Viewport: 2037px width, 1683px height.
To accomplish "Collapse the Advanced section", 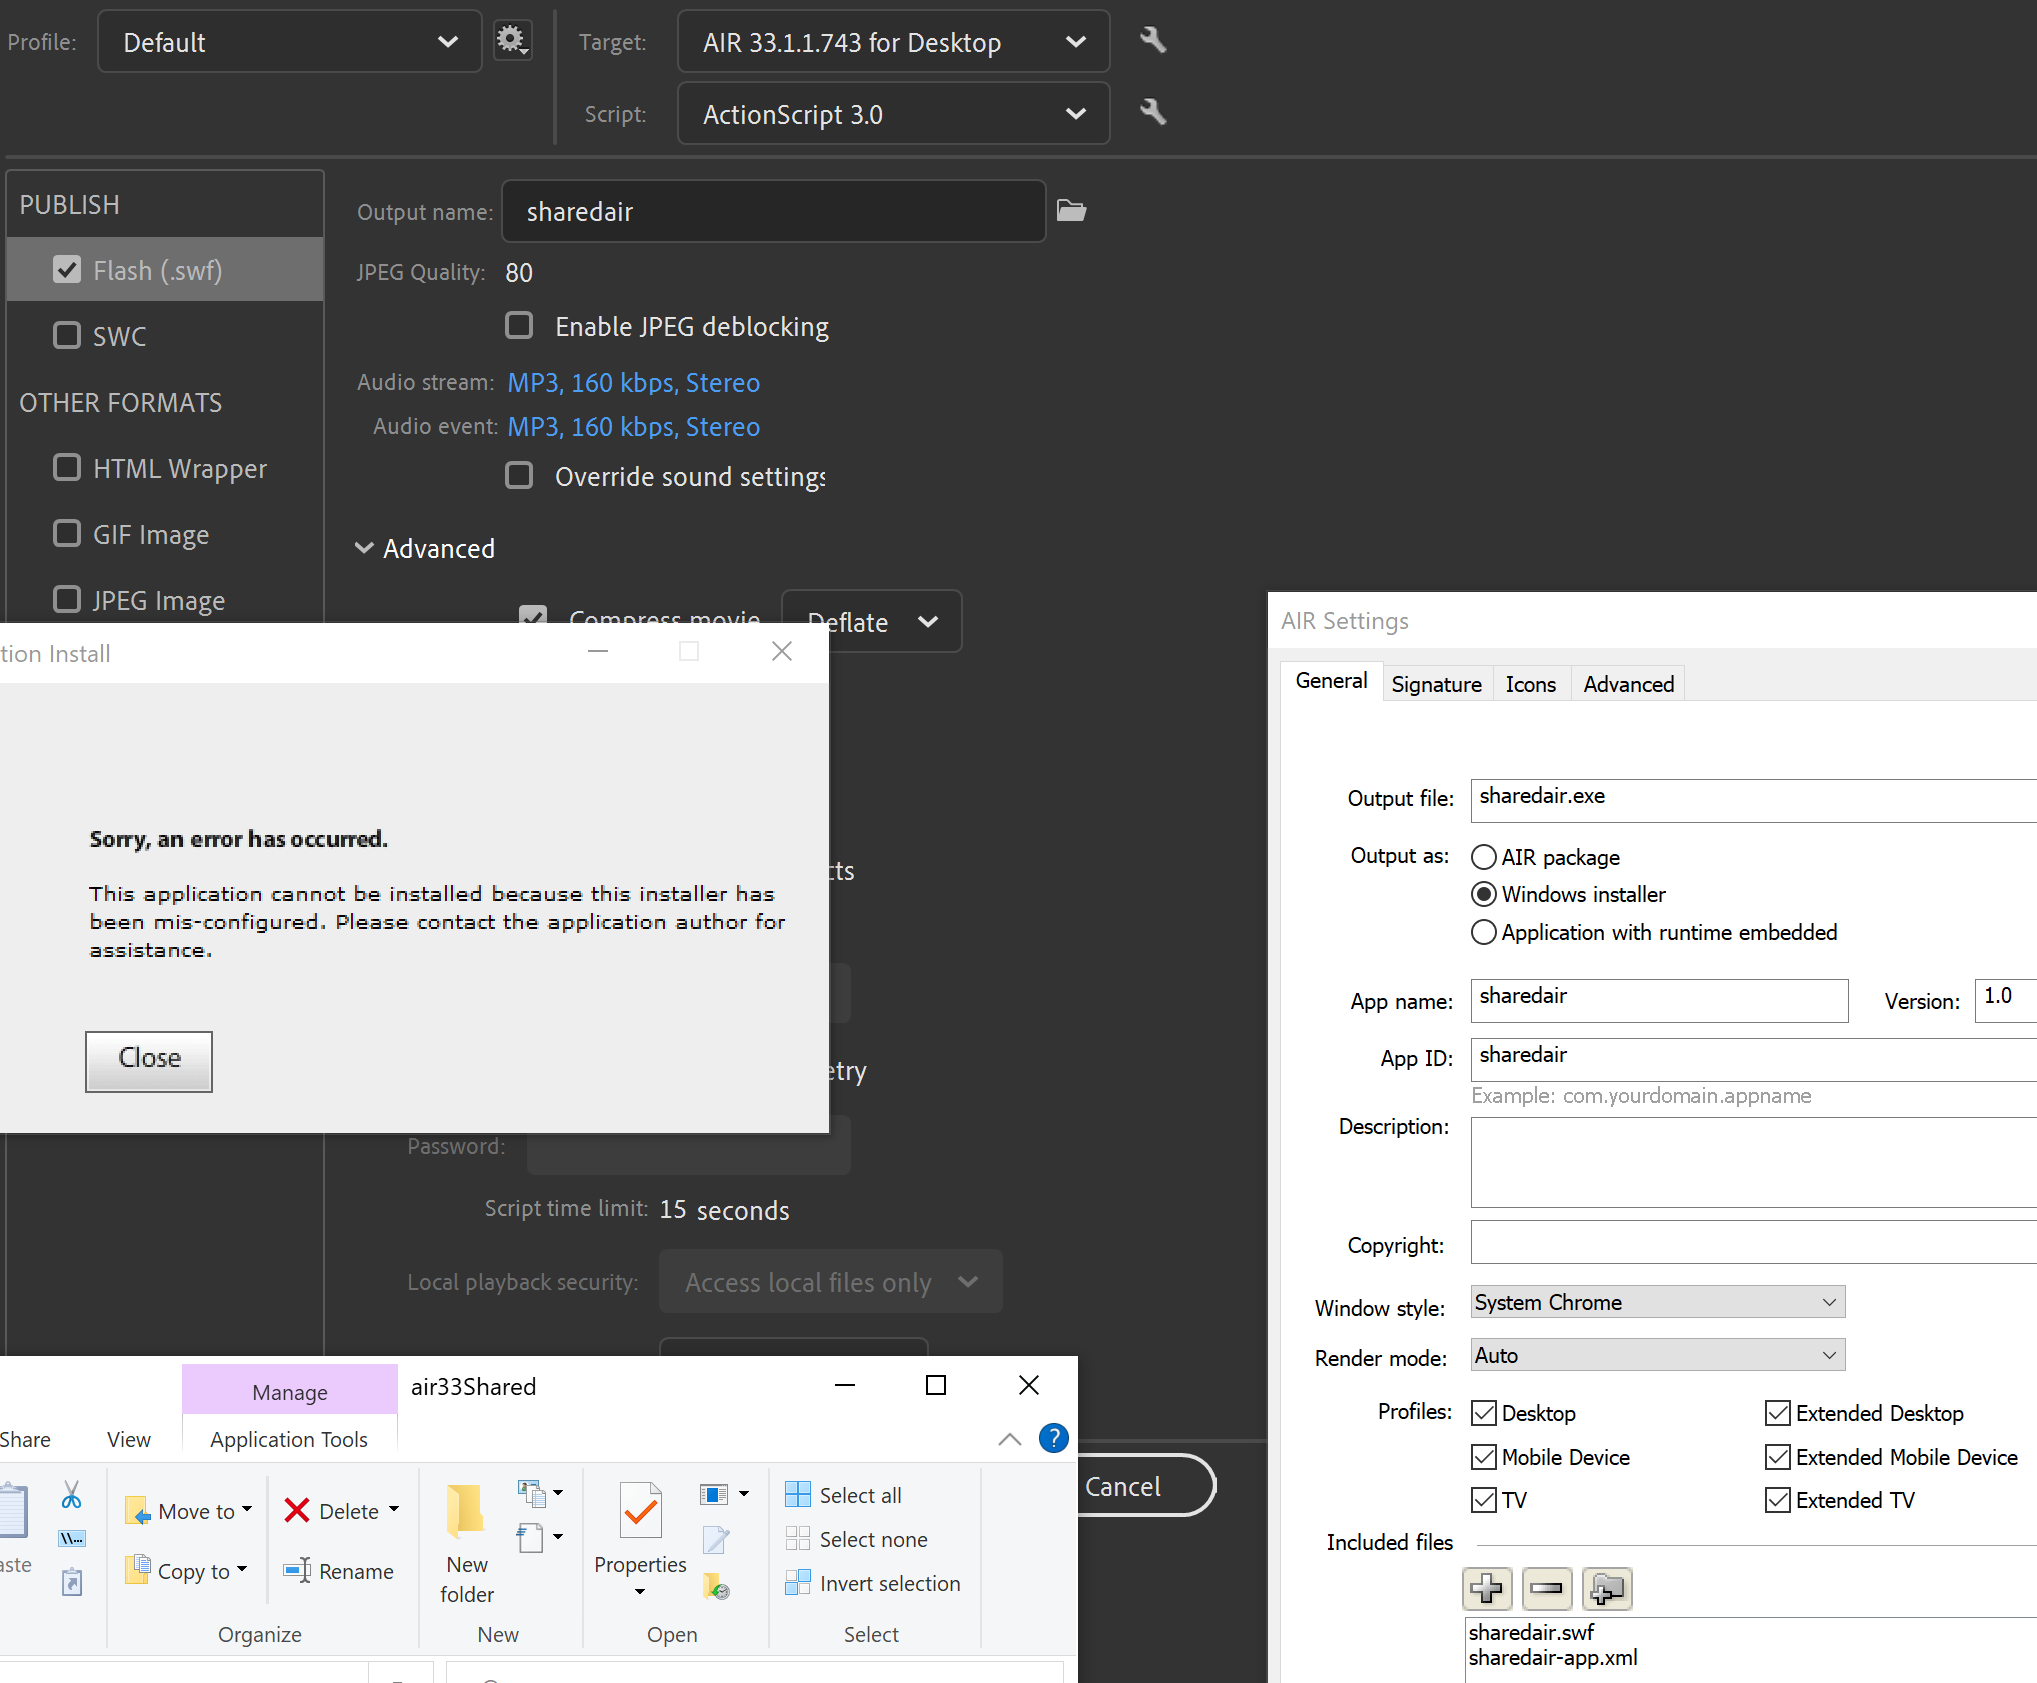I will pos(365,548).
